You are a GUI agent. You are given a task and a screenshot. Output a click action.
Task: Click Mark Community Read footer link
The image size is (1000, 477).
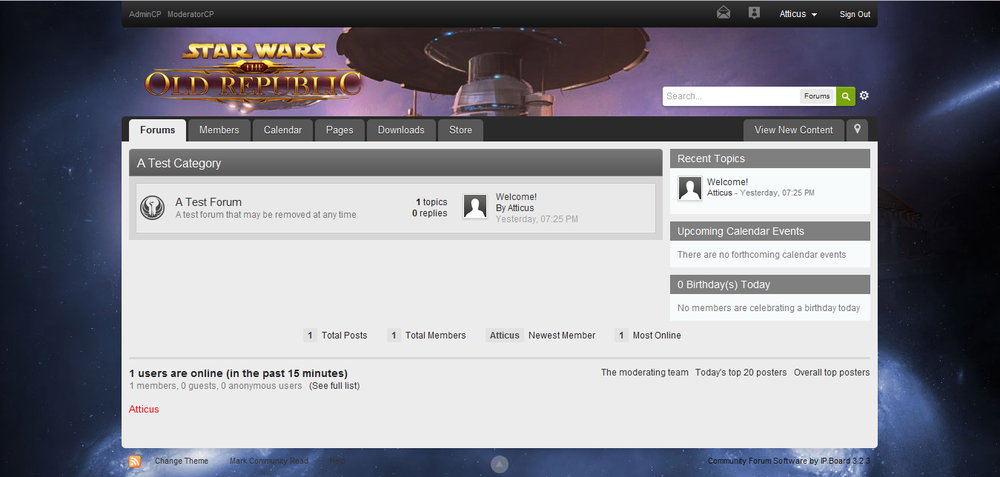point(268,461)
